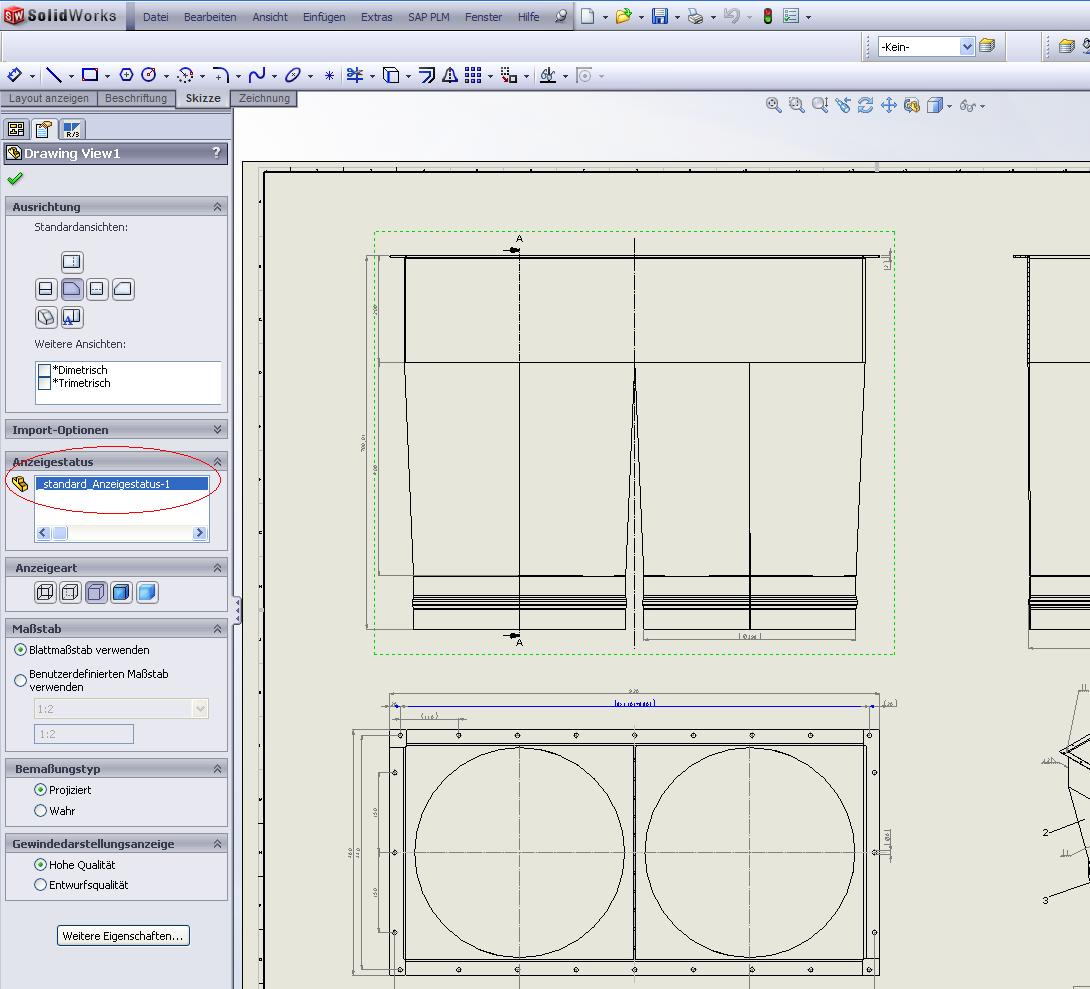
Task: Switch to the Beschriftung tab
Action: tap(136, 98)
